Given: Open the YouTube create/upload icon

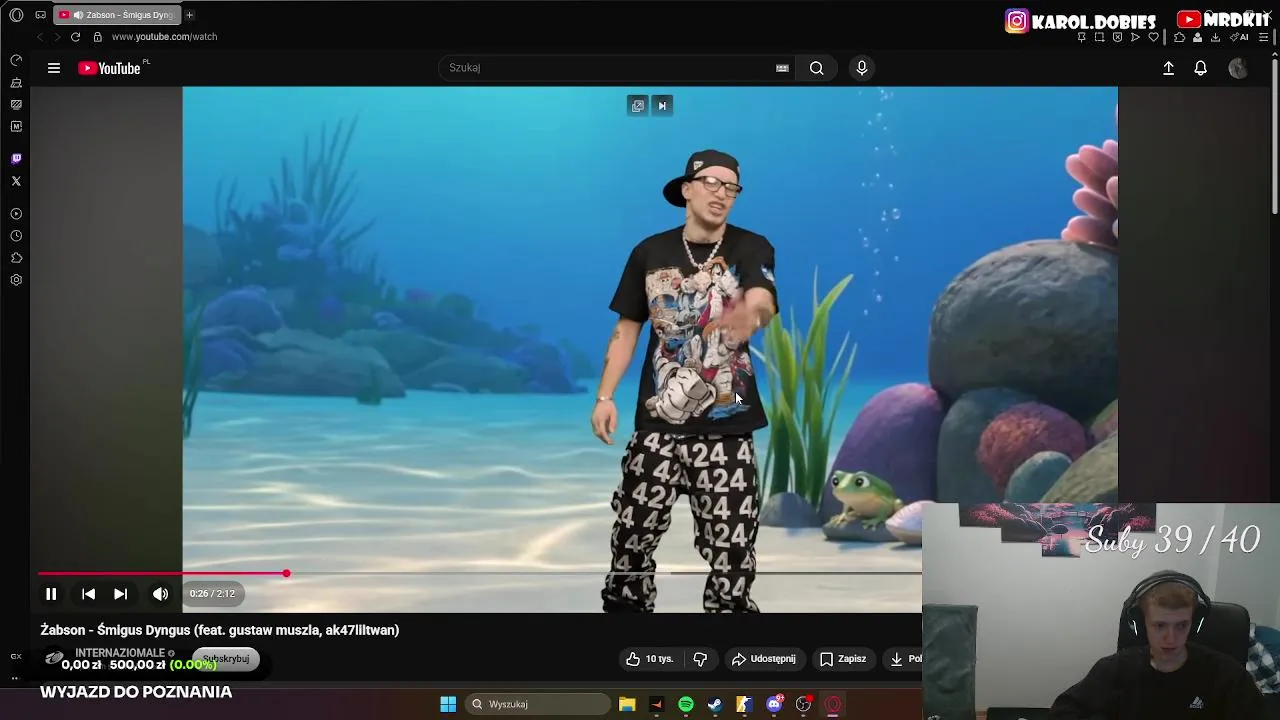Looking at the screenshot, I should [1168, 68].
